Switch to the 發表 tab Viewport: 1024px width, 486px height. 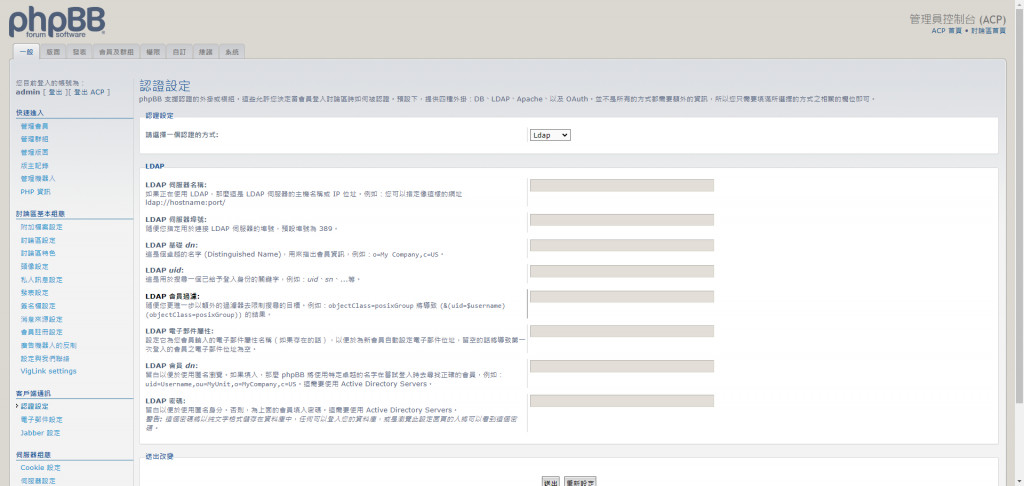click(x=80, y=52)
